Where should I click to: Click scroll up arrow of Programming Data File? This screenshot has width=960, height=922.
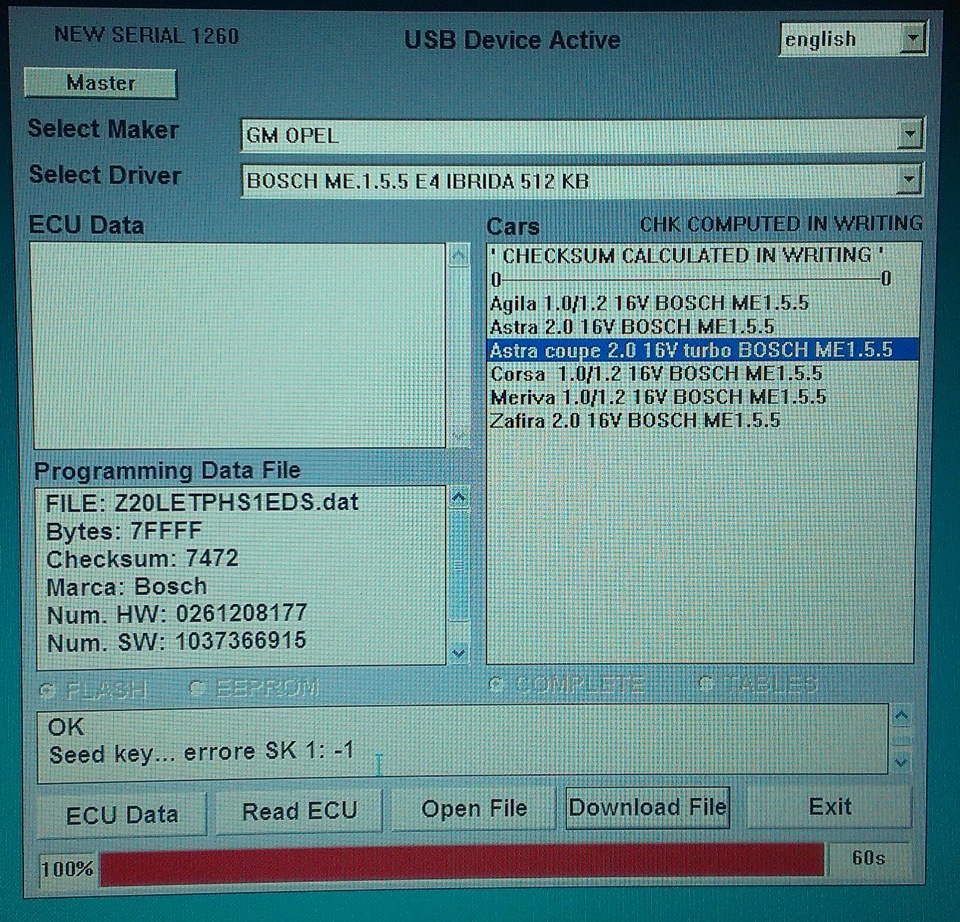459,498
